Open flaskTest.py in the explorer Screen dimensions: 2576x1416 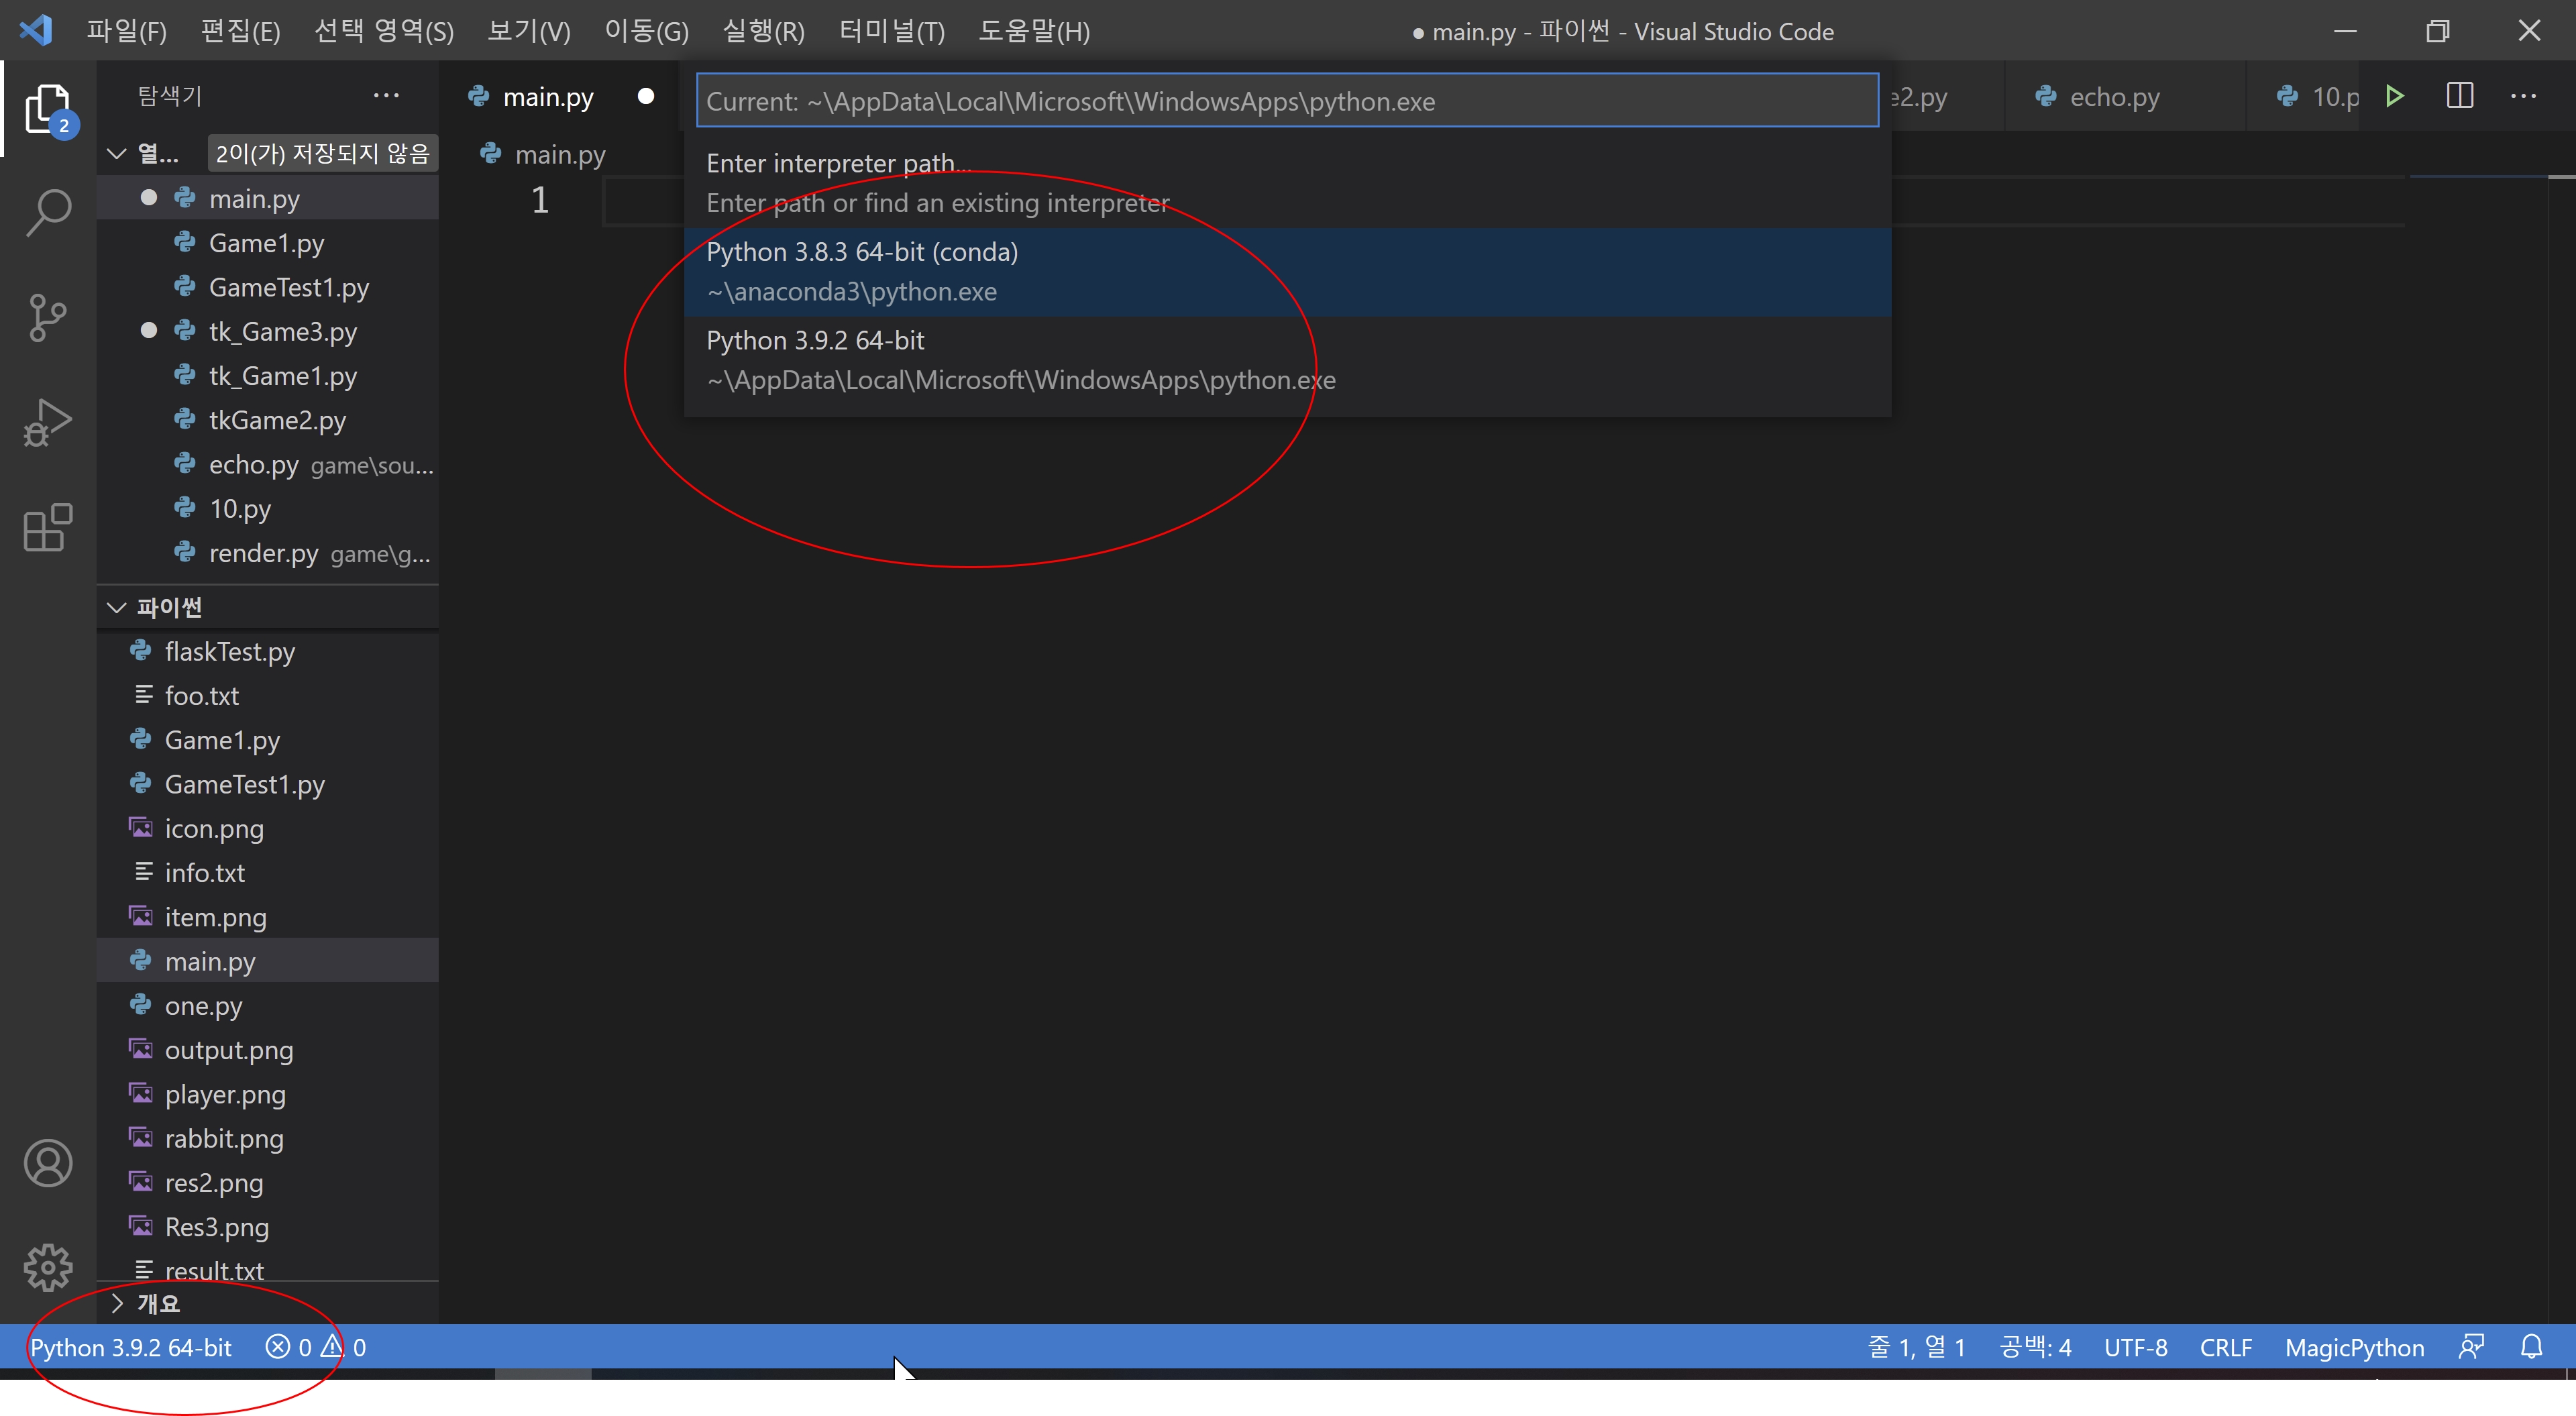[229, 652]
